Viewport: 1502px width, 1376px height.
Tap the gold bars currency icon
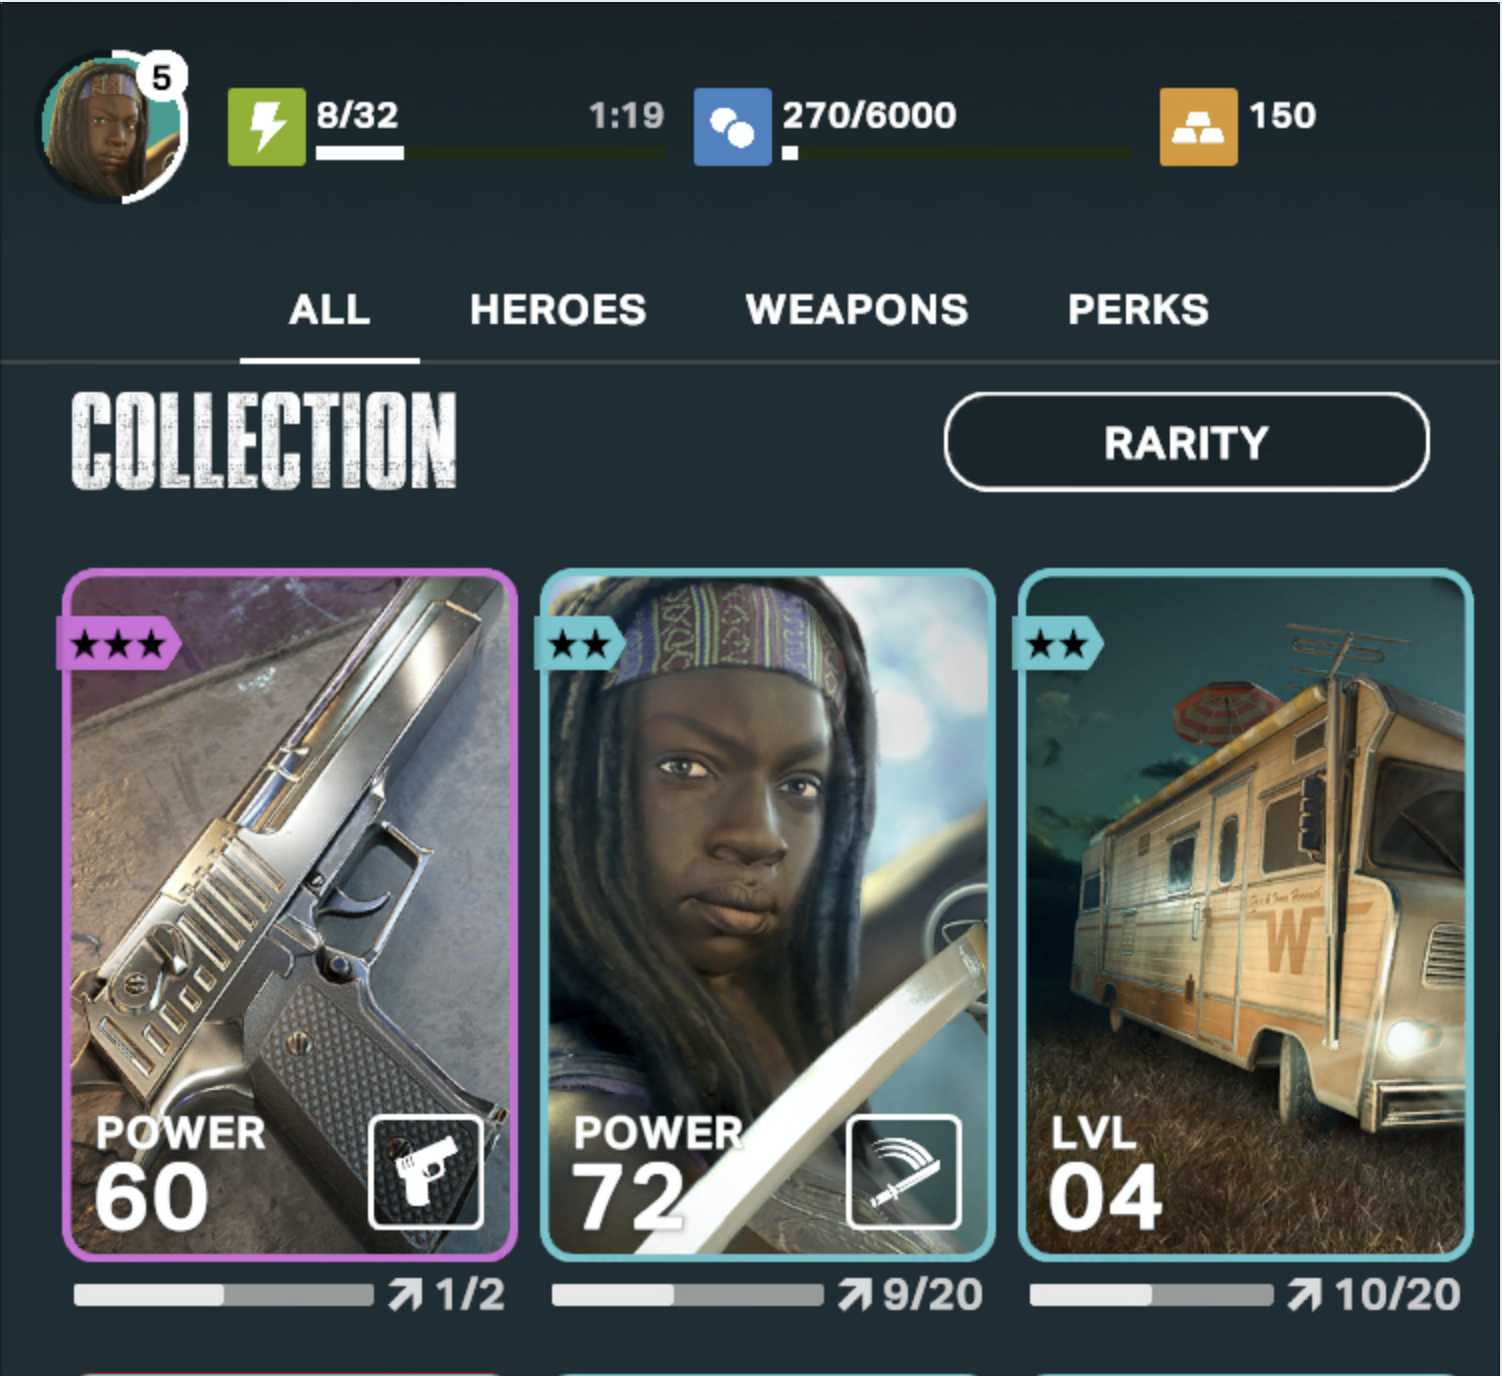pyautogui.click(x=1198, y=127)
